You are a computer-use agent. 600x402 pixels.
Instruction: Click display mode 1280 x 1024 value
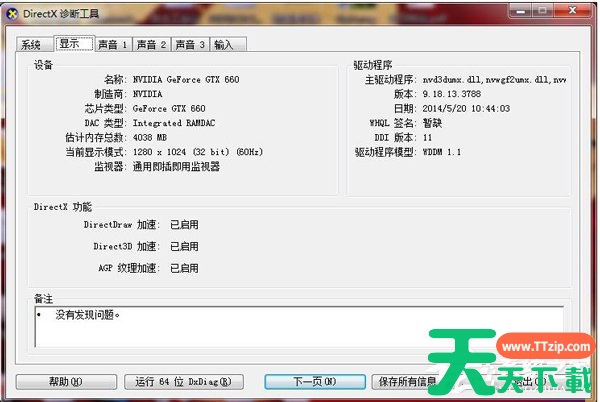198,152
